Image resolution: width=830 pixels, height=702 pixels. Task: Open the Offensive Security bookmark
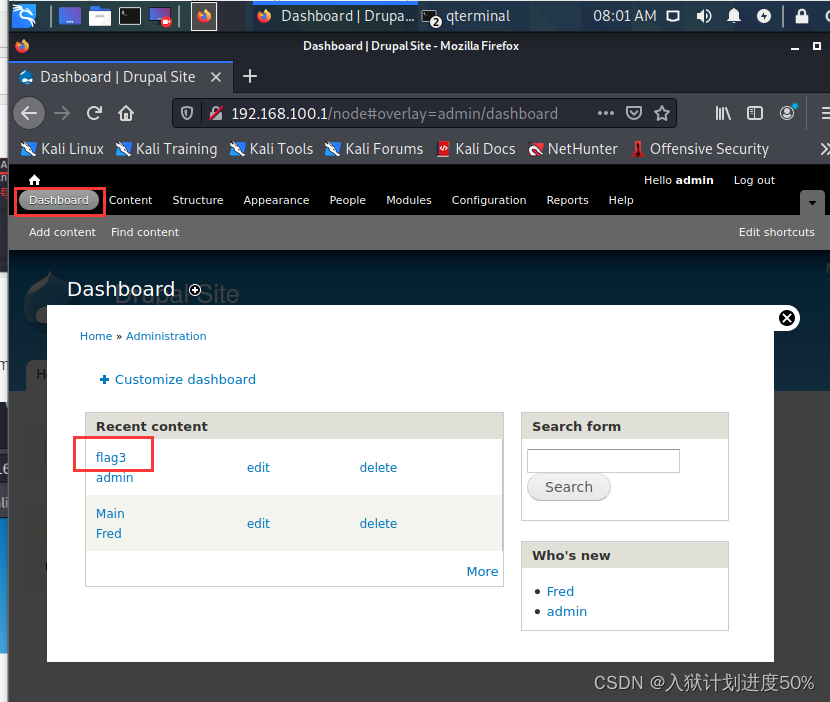click(x=700, y=149)
